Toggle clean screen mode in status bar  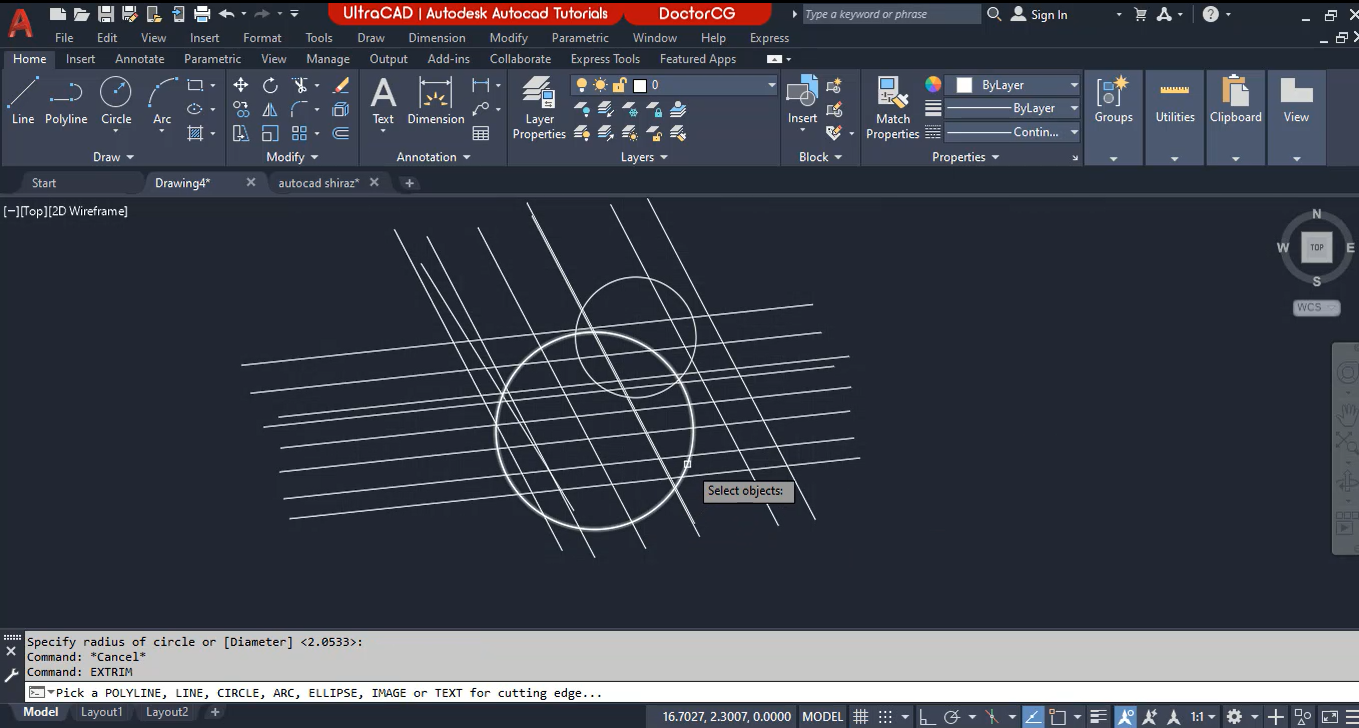coord(1329,716)
